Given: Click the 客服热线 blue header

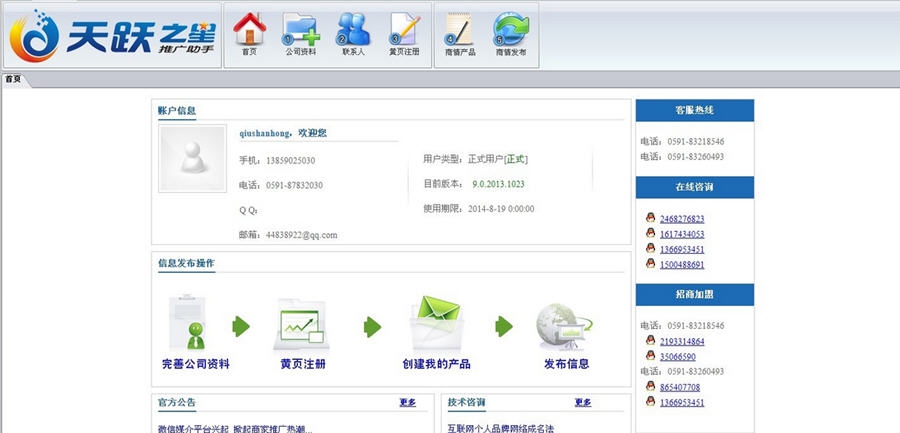Looking at the screenshot, I should tap(695, 110).
